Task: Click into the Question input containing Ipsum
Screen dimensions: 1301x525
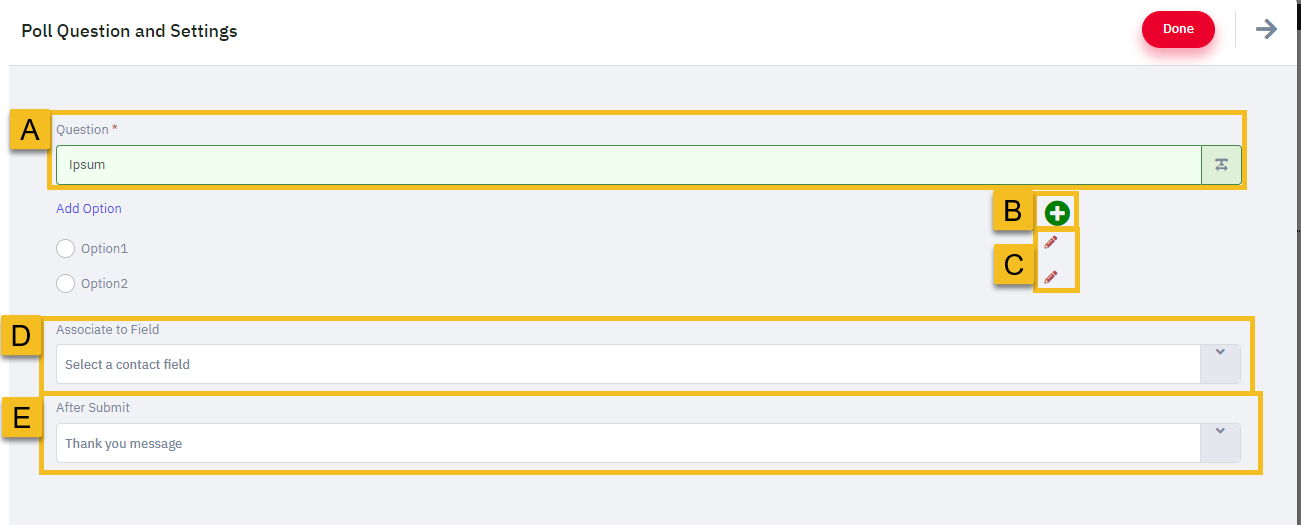Action: click(x=628, y=165)
